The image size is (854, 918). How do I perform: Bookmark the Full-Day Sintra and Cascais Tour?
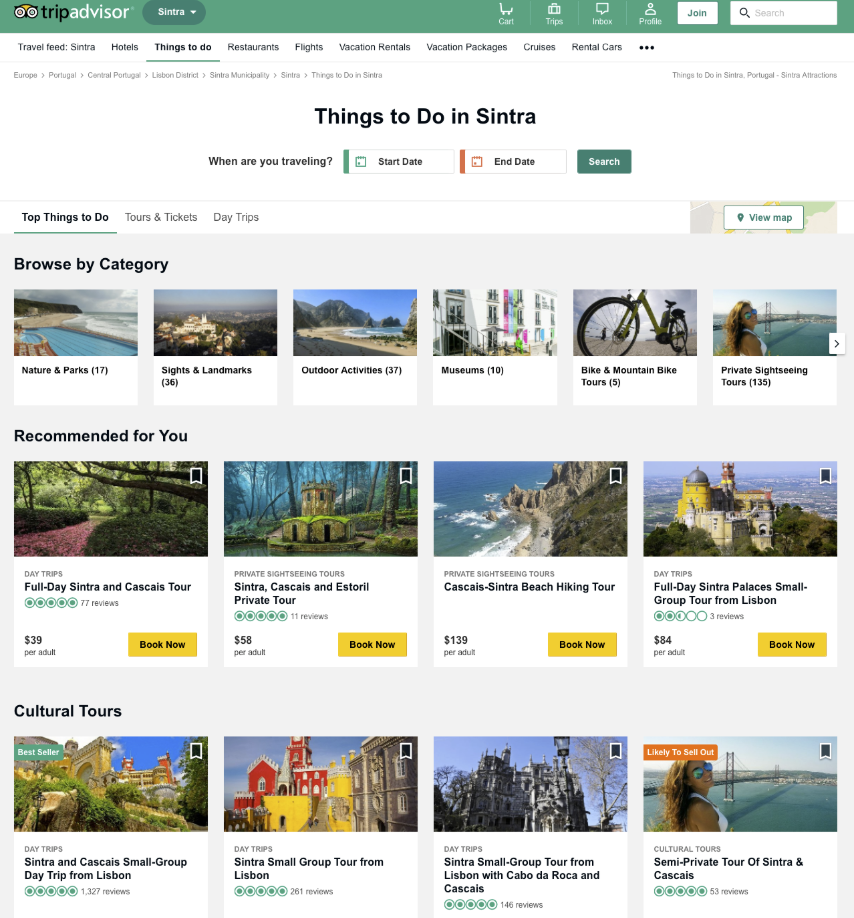click(196, 476)
